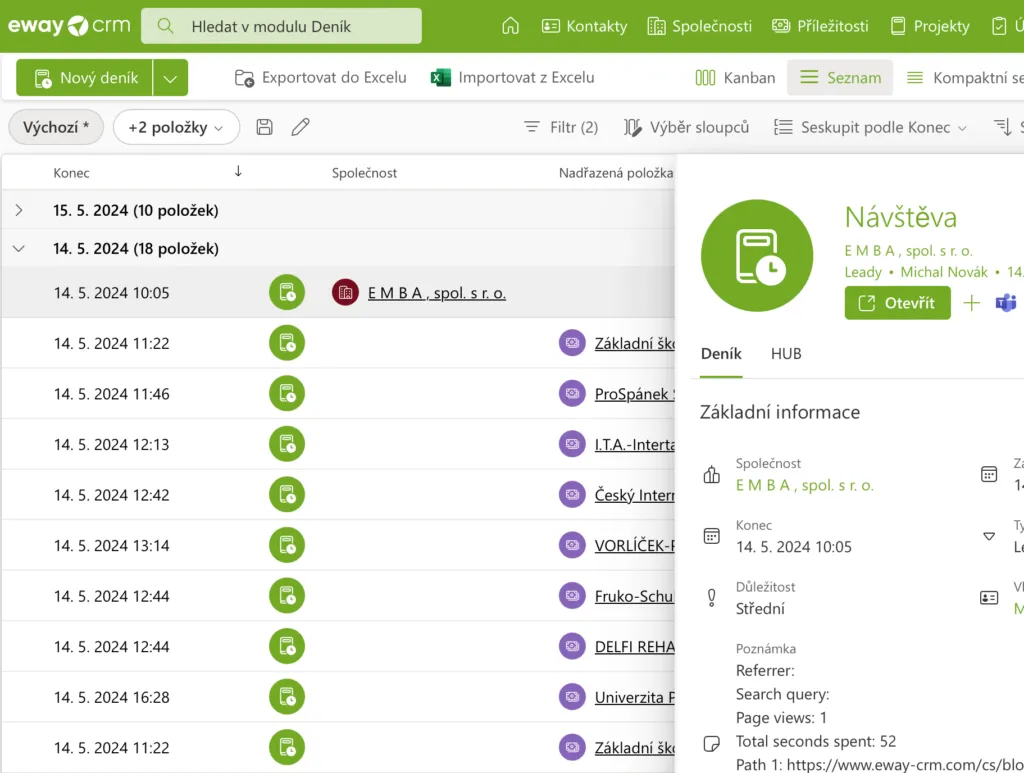Click the purple opportunity icon beside Univerzita
Screen dimensions: 1024x773
pyautogui.click(x=572, y=697)
